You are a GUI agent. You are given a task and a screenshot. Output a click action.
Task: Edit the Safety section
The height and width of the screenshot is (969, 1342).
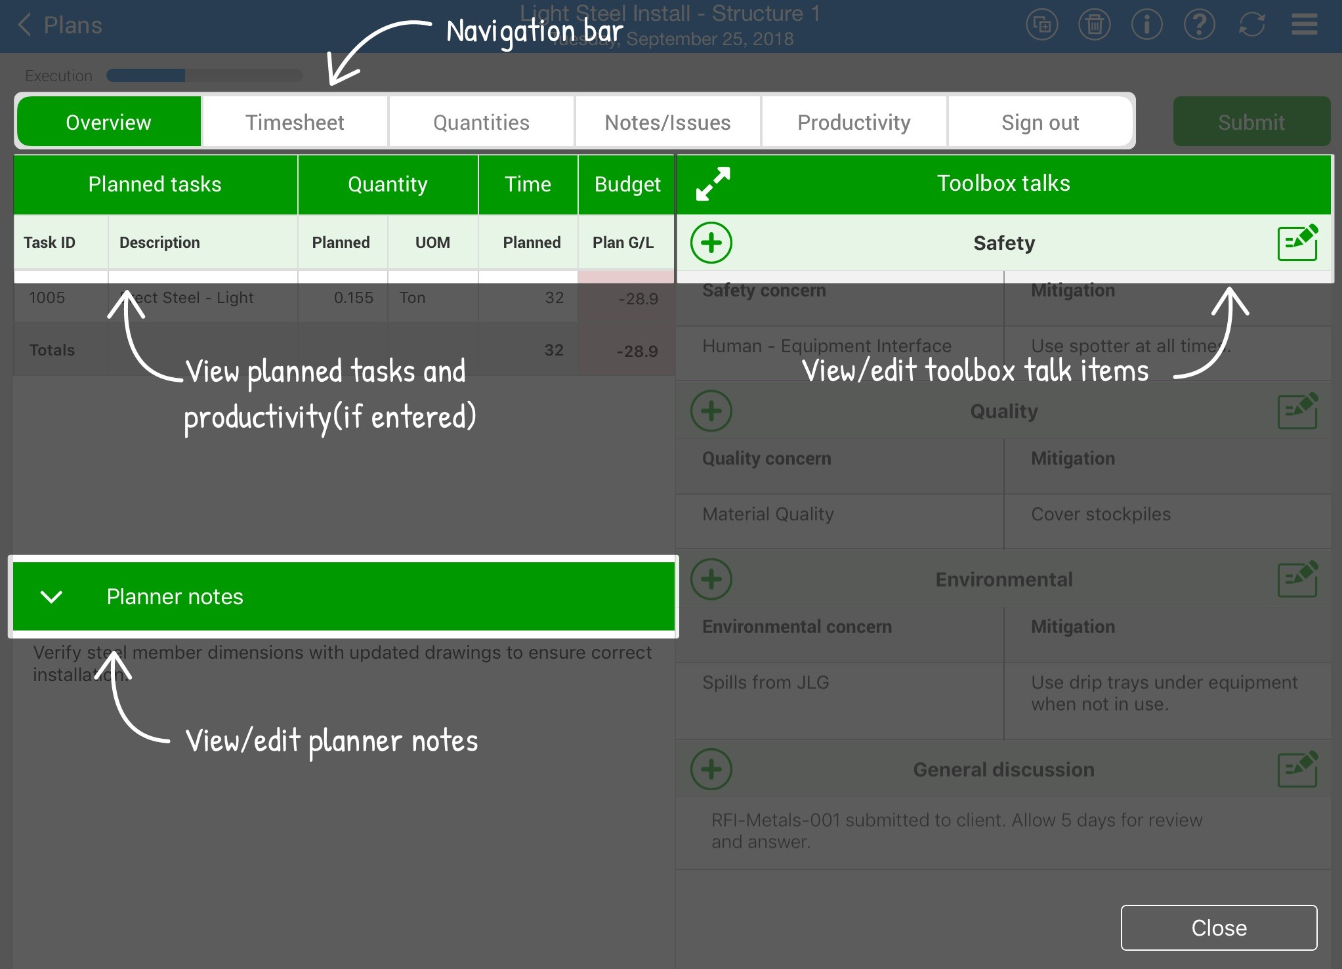click(x=1298, y=242)
